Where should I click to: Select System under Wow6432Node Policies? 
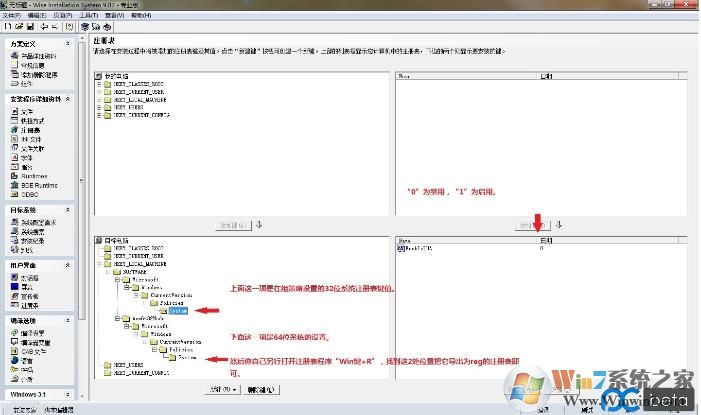coord(187,357)
